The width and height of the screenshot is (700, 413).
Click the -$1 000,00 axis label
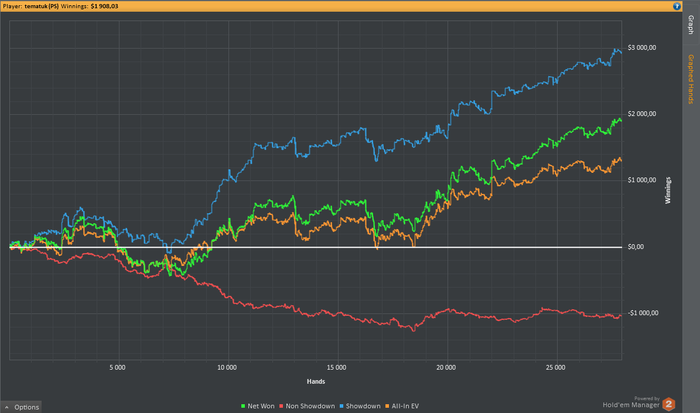point(642,313)
